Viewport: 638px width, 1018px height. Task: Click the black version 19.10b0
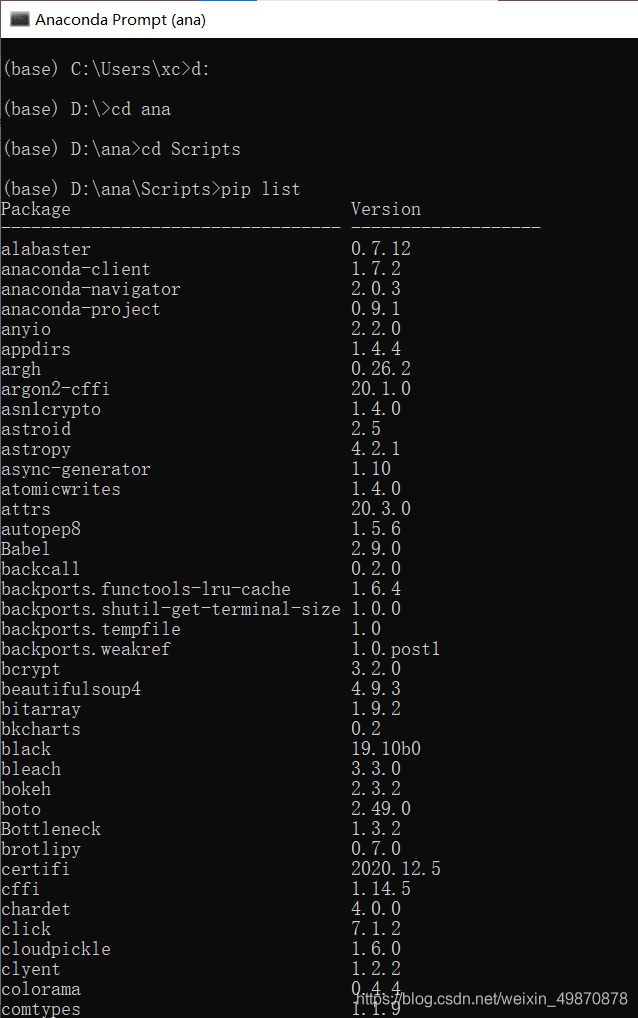386,749
